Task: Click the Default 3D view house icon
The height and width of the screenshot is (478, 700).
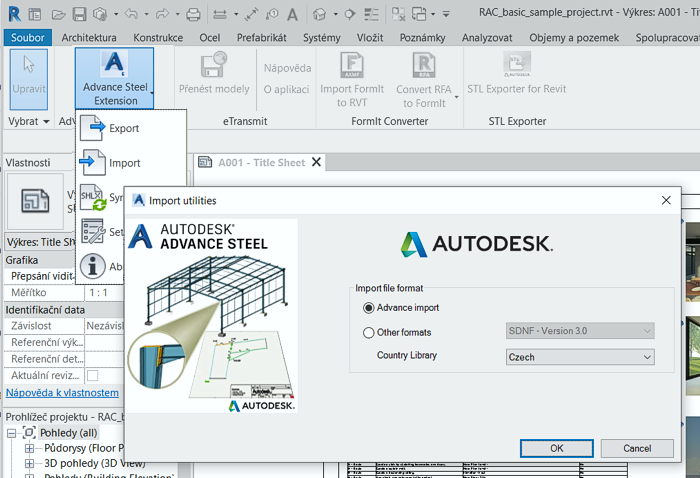Action: [320, 15]
